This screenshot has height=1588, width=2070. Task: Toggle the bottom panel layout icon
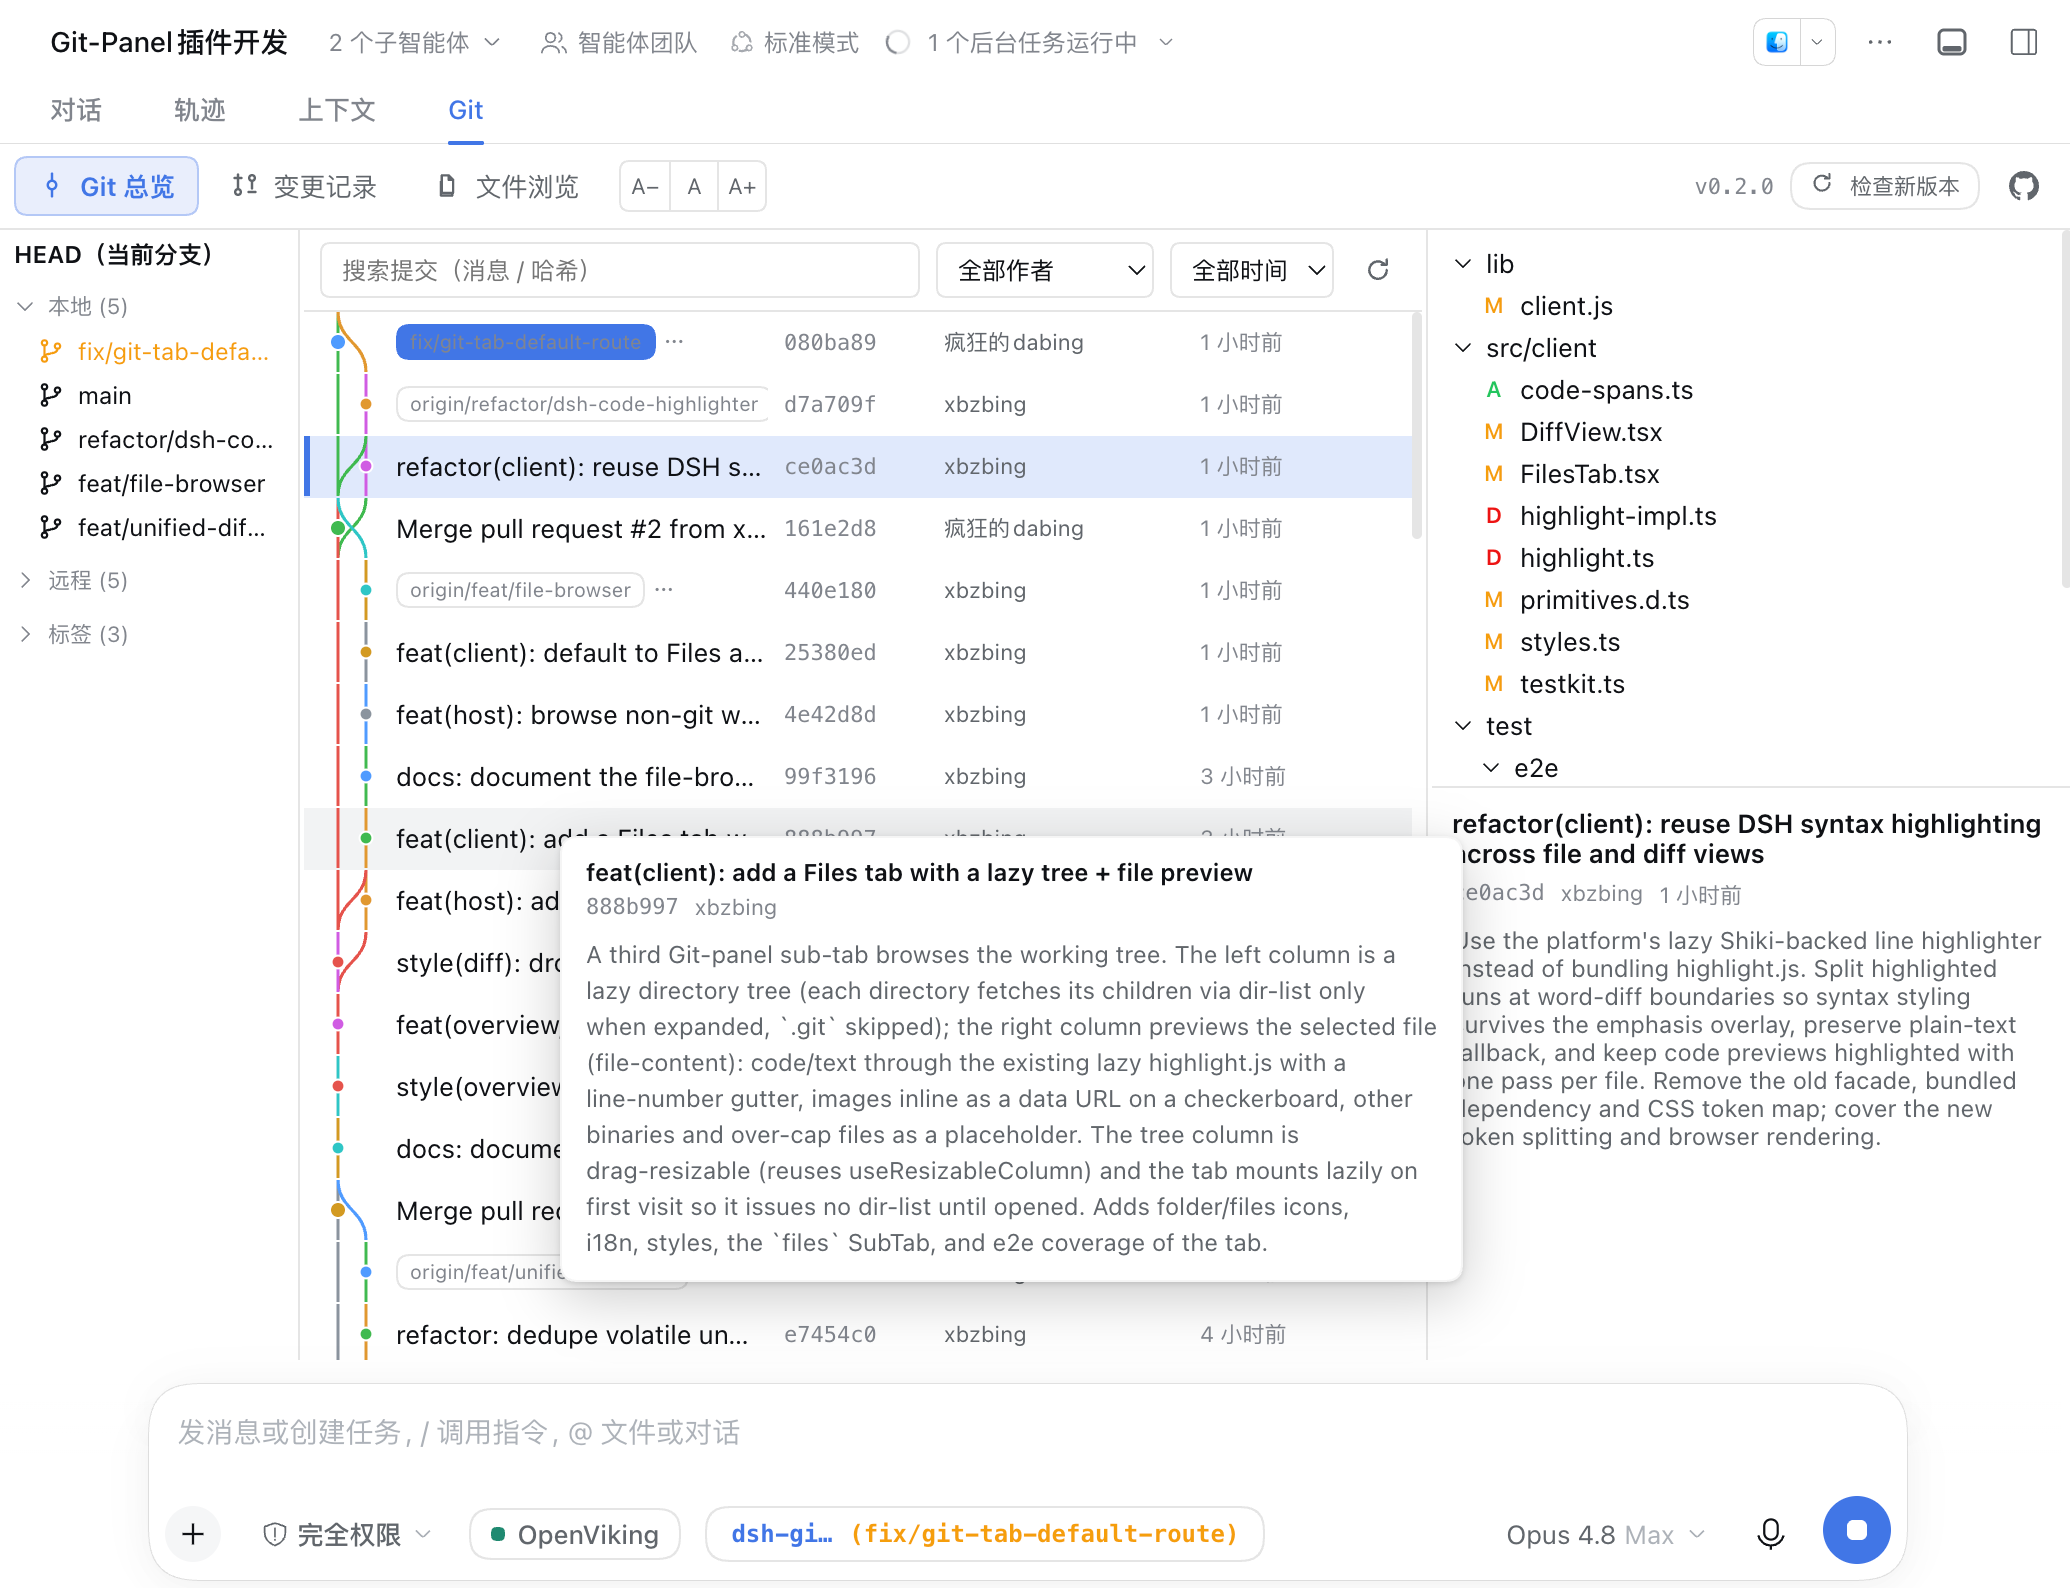coord(1951,42)
